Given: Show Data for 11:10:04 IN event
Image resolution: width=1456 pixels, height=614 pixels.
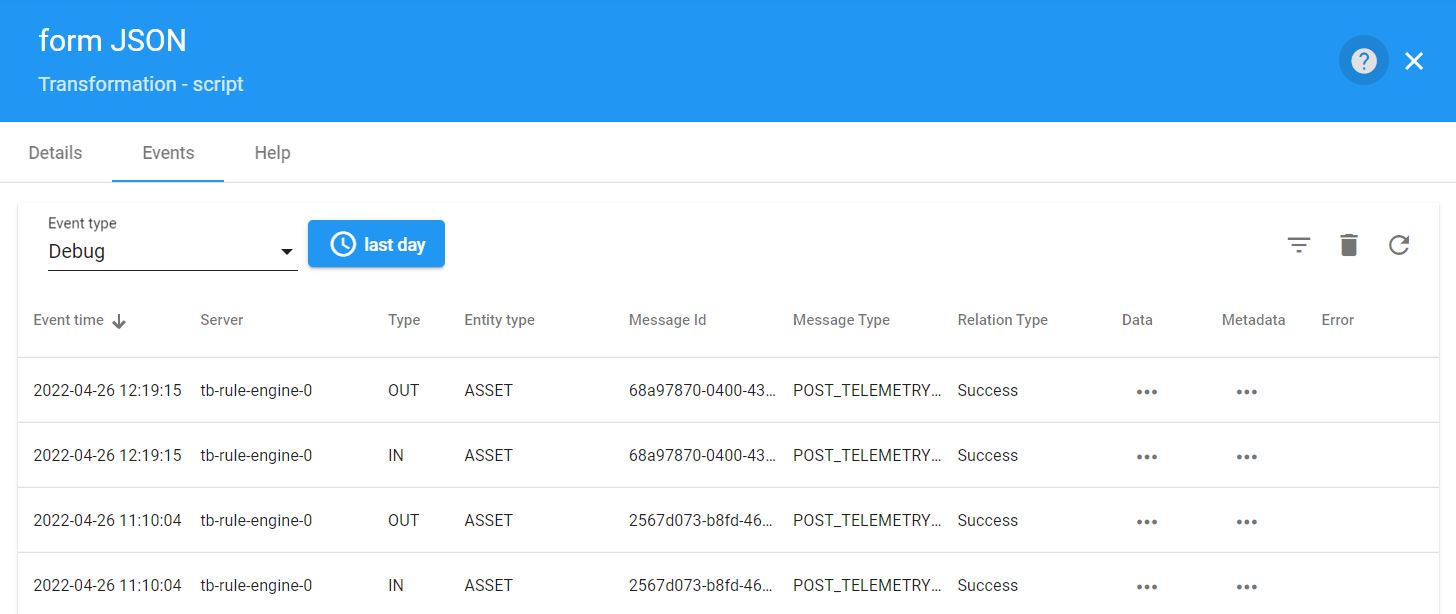Looking at the screenshot, I should pos(1147,586).
